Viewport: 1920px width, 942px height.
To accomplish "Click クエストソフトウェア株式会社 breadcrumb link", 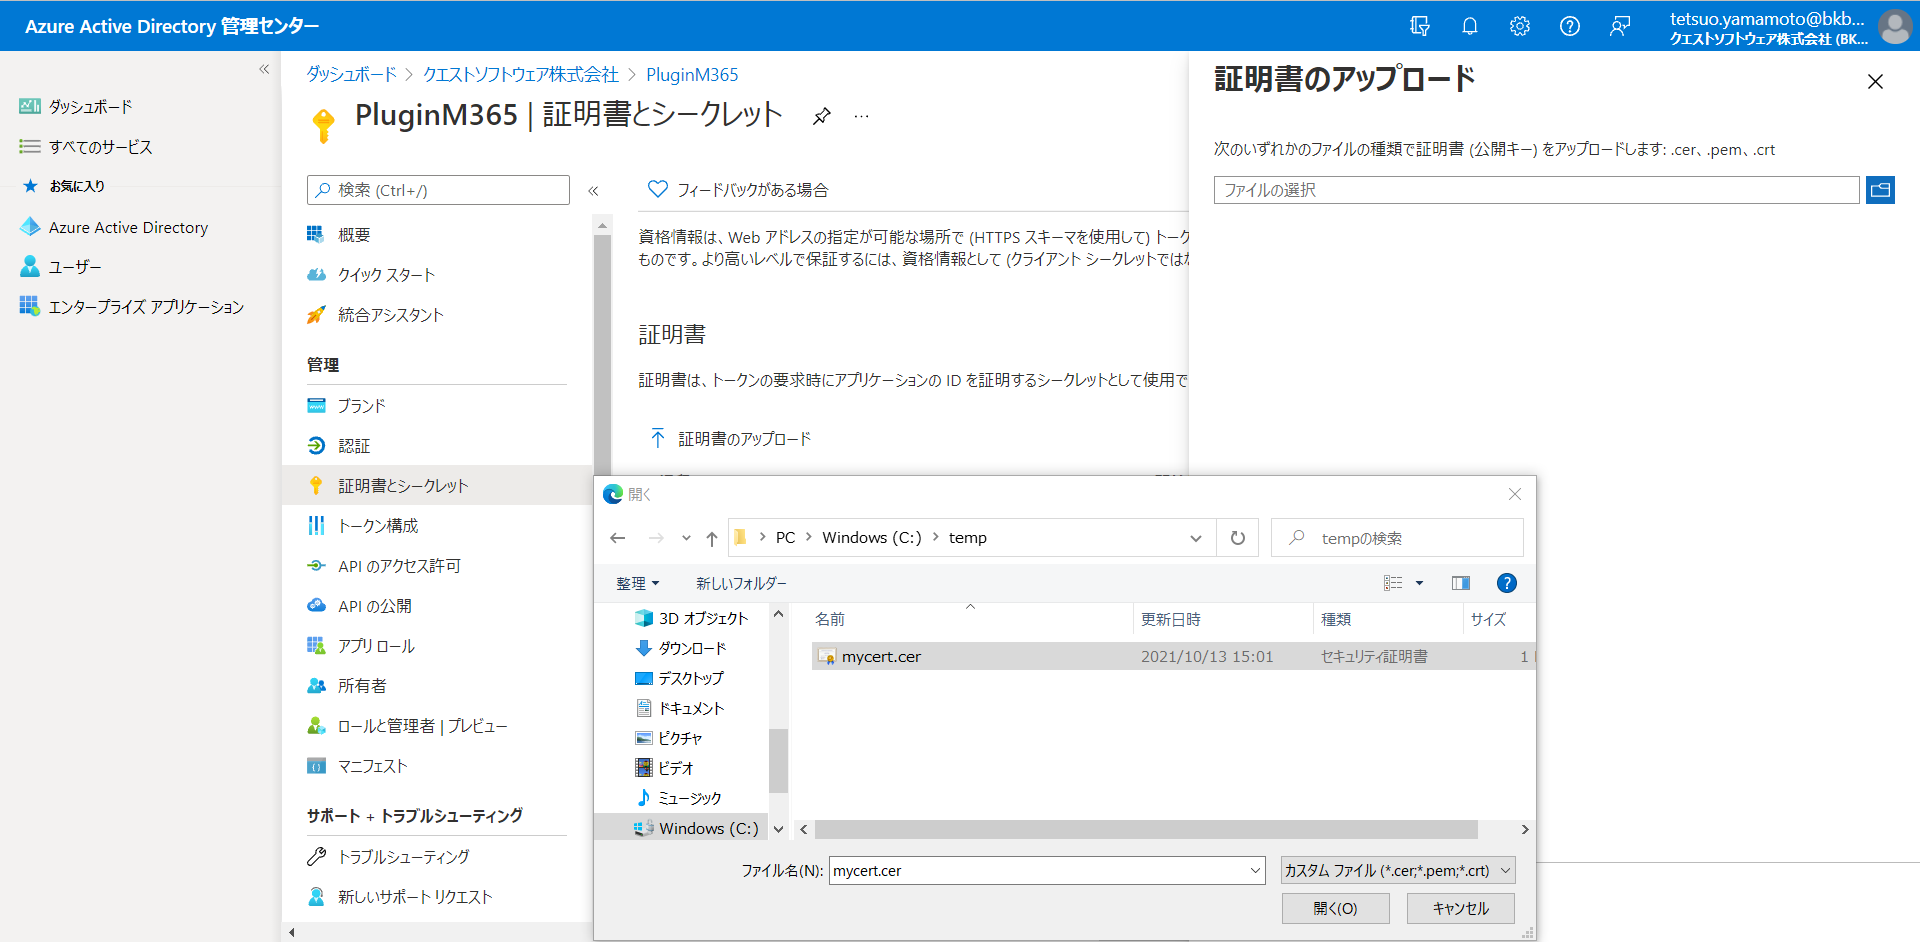I will [x=521, y=74].
